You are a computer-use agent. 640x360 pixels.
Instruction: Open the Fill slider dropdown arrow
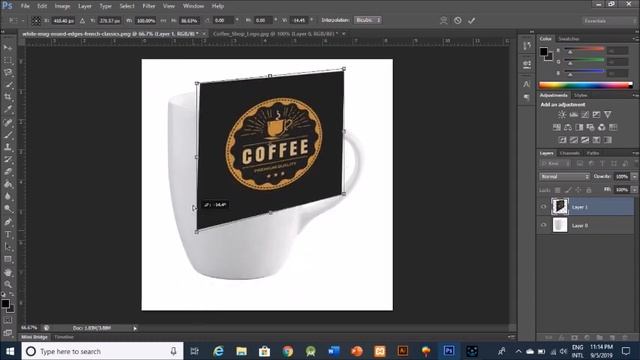tap(634, 190)
